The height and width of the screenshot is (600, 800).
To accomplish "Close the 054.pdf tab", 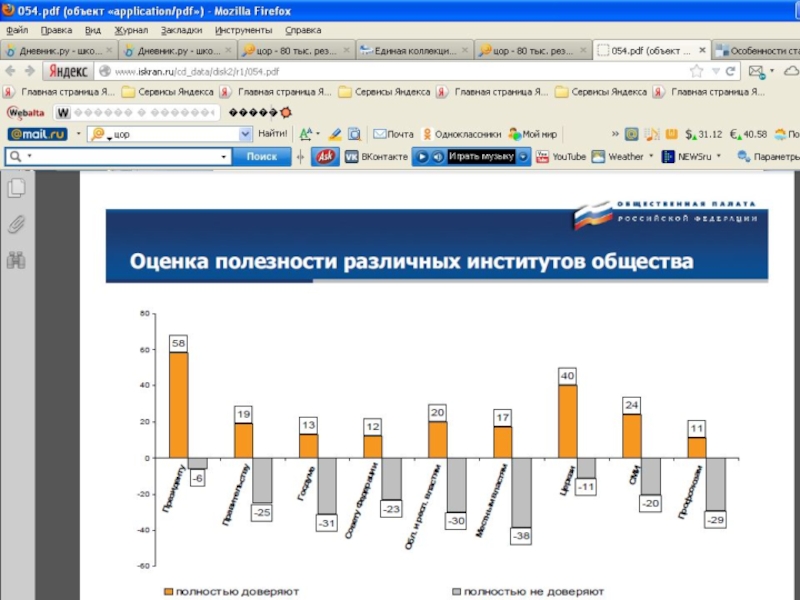I will tap(702, 51).
